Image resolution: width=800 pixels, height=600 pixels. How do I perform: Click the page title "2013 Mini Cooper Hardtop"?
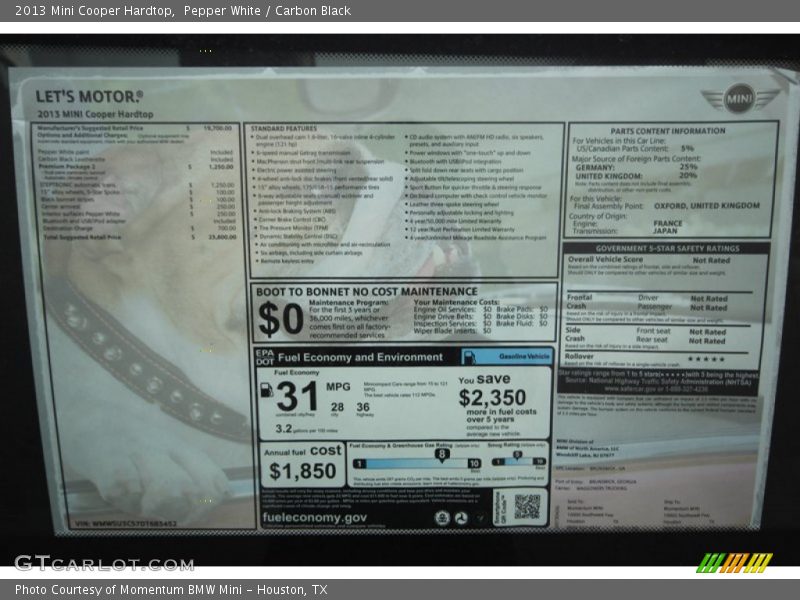[94, 10]
